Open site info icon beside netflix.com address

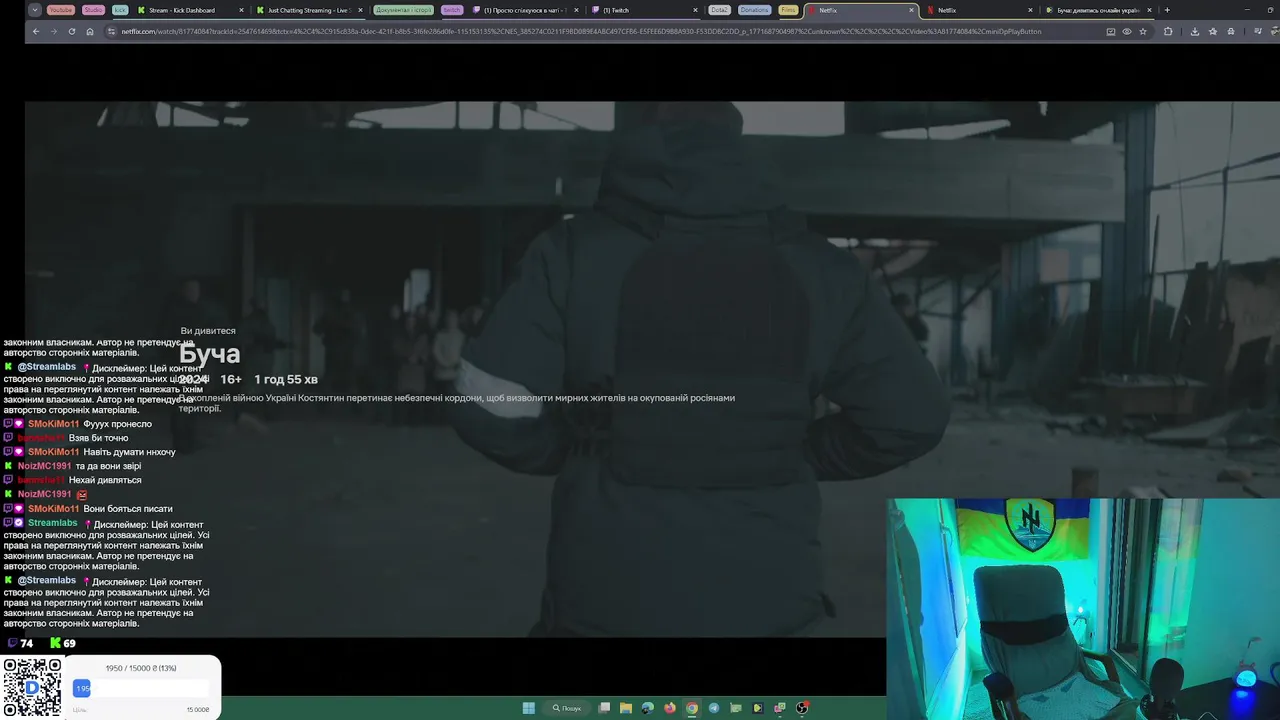click(x=112, y=31)
